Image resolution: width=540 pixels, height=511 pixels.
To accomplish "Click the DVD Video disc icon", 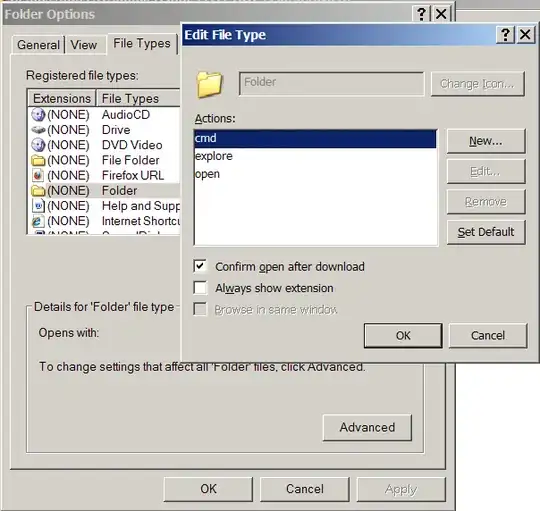I will point(38,145).
